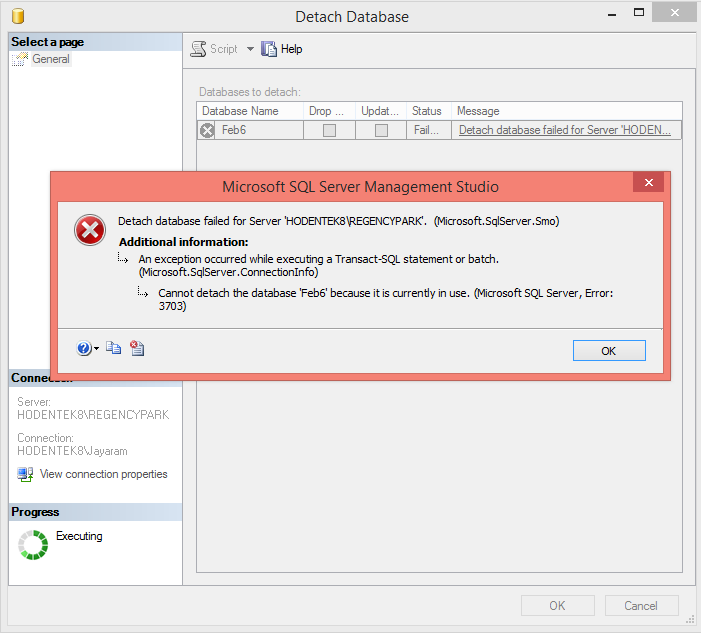Click the connection name HODENTEK8\Jayaram
The width and height of the screenshot is (701, 633).
click(72, 451)
